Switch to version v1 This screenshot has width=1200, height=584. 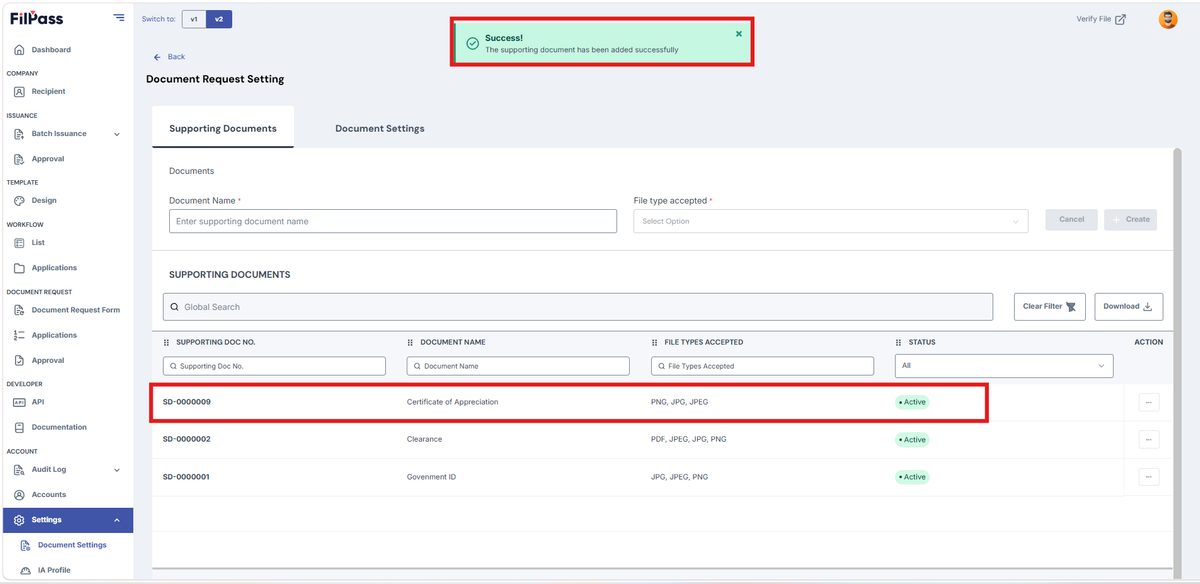click(x=195, y=19)
